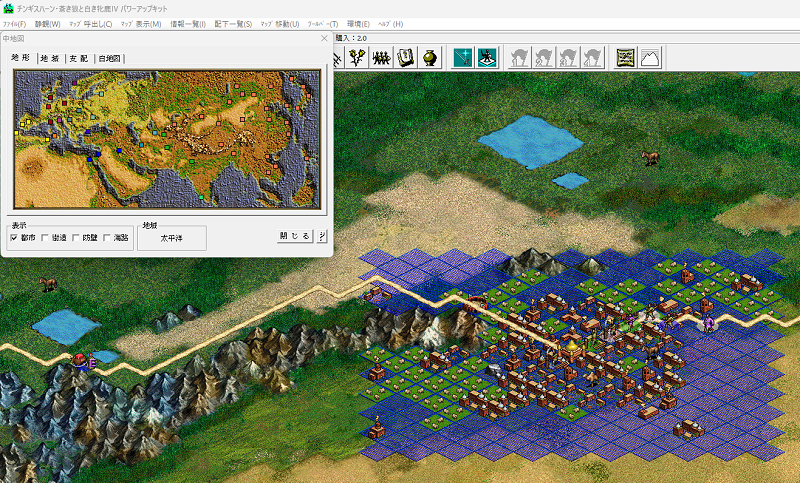The height and width of the screenshot is (483, 800).
Task: Switch to the 地域 tab
Action: coord(51,59)
